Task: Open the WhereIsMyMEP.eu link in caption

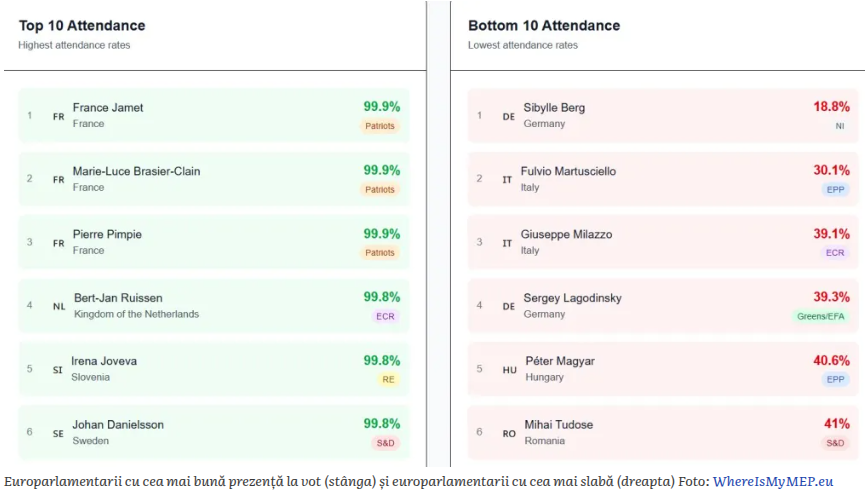Action: pyautogui.click(x=773, y=481)
